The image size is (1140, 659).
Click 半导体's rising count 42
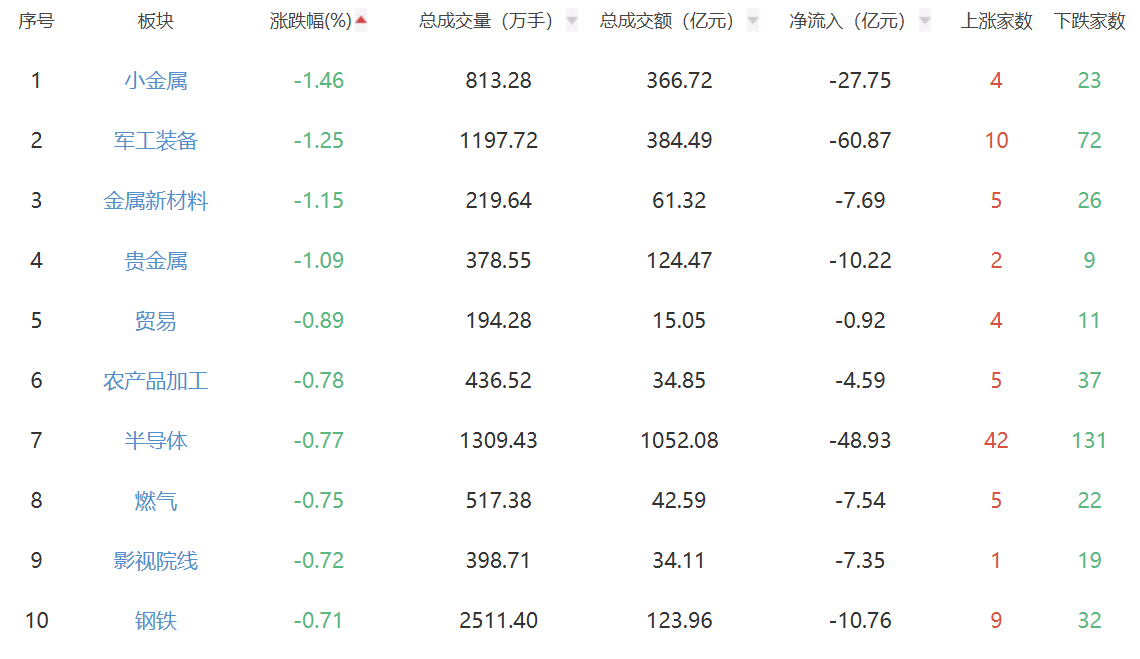(x=996, y=441)
